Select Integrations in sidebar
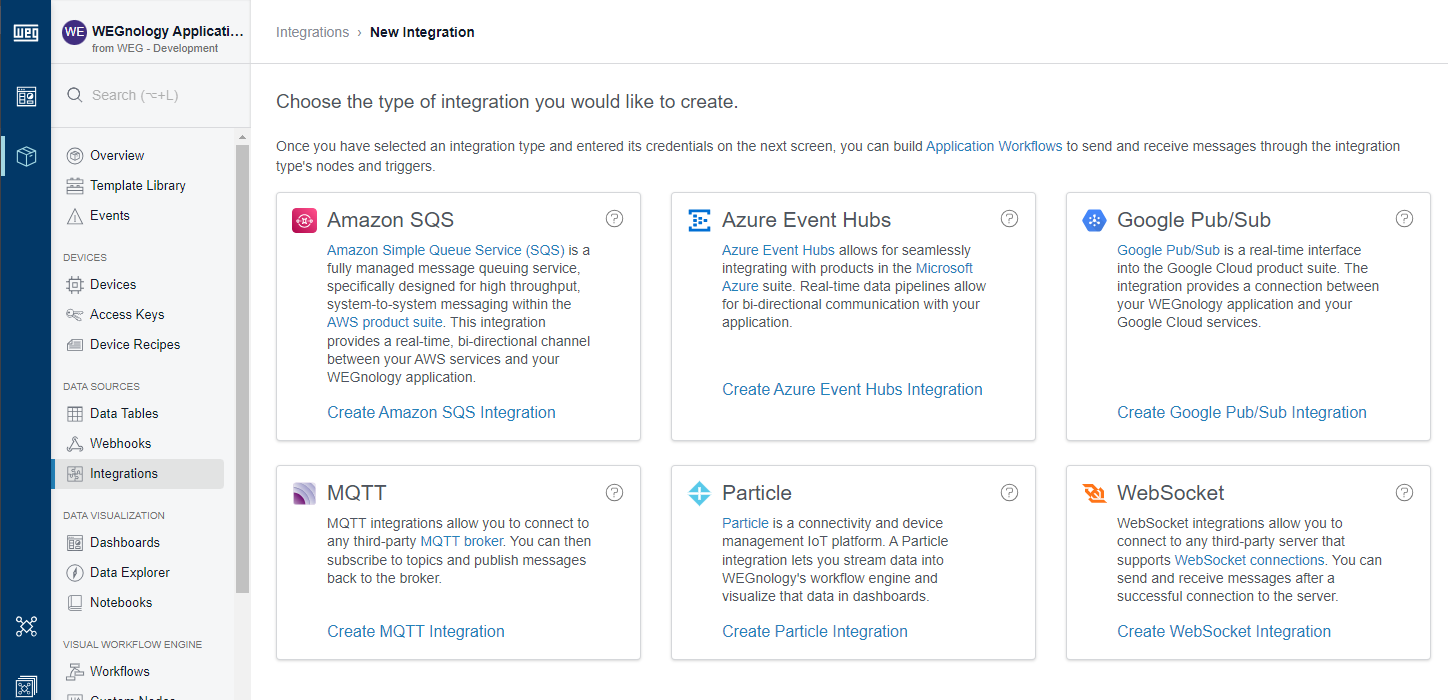 (x=138, y=474)
